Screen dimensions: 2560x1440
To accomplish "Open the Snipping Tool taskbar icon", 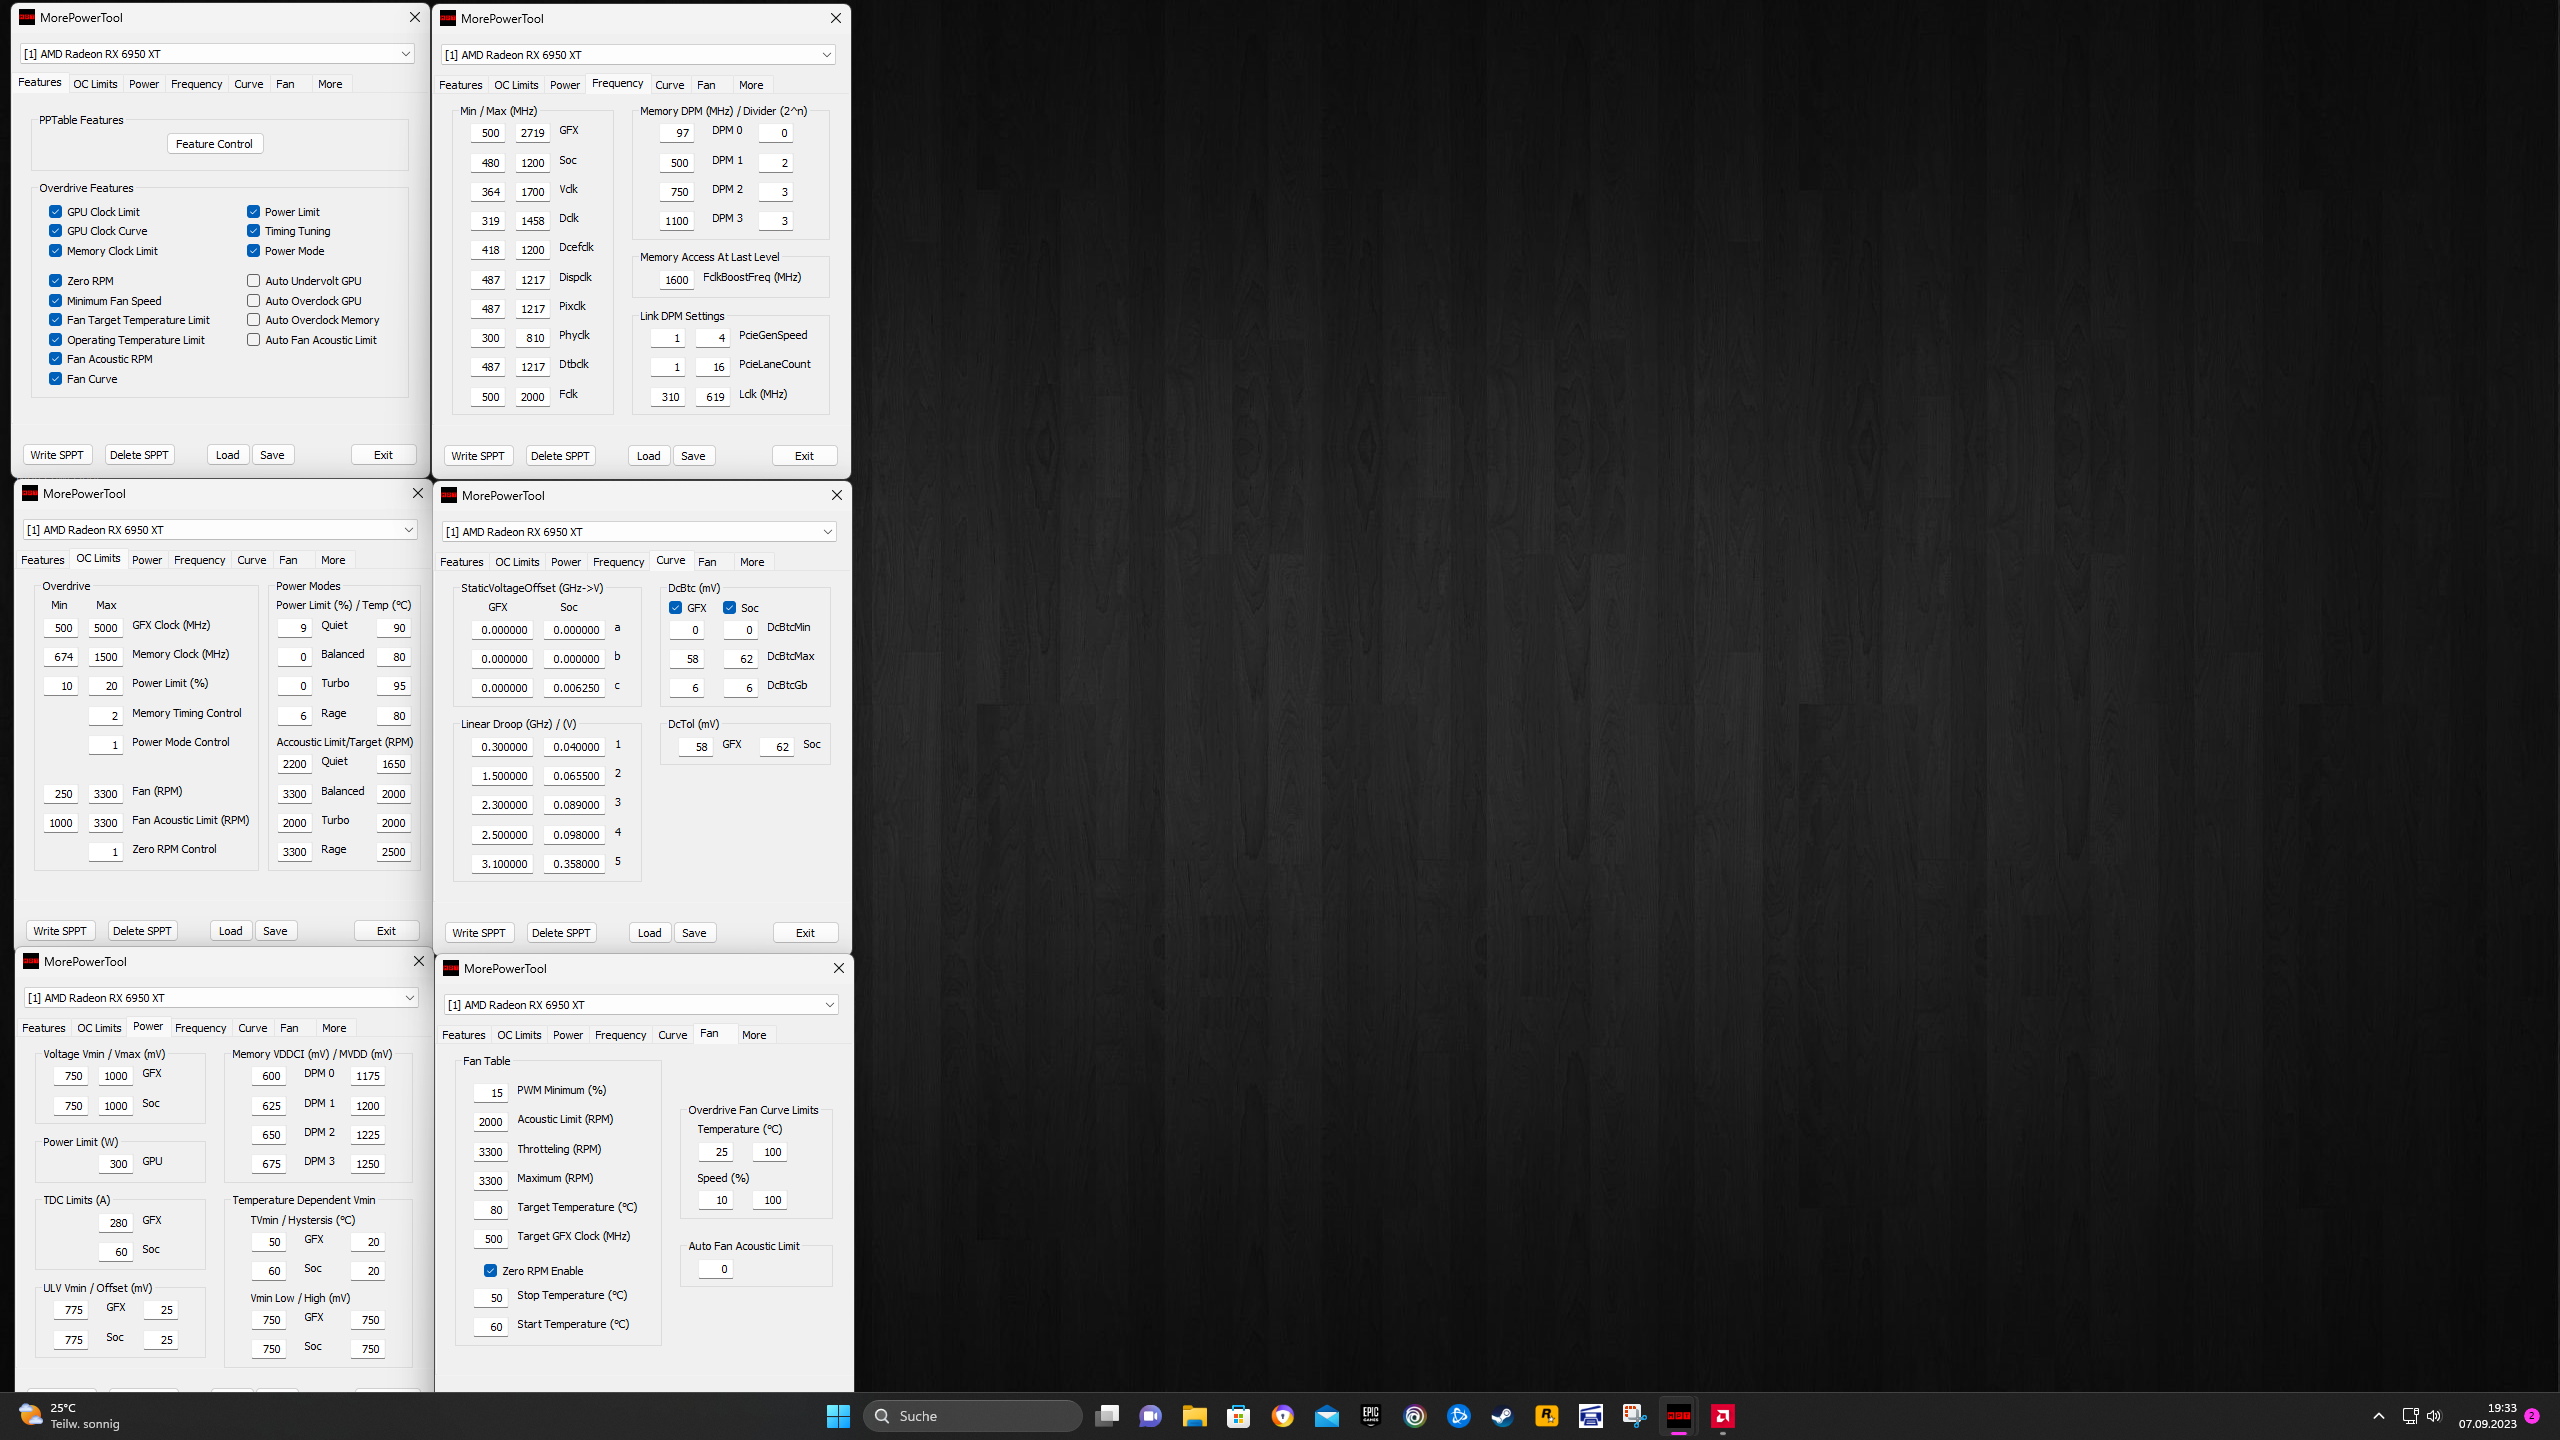I will pos(1634,1416).
